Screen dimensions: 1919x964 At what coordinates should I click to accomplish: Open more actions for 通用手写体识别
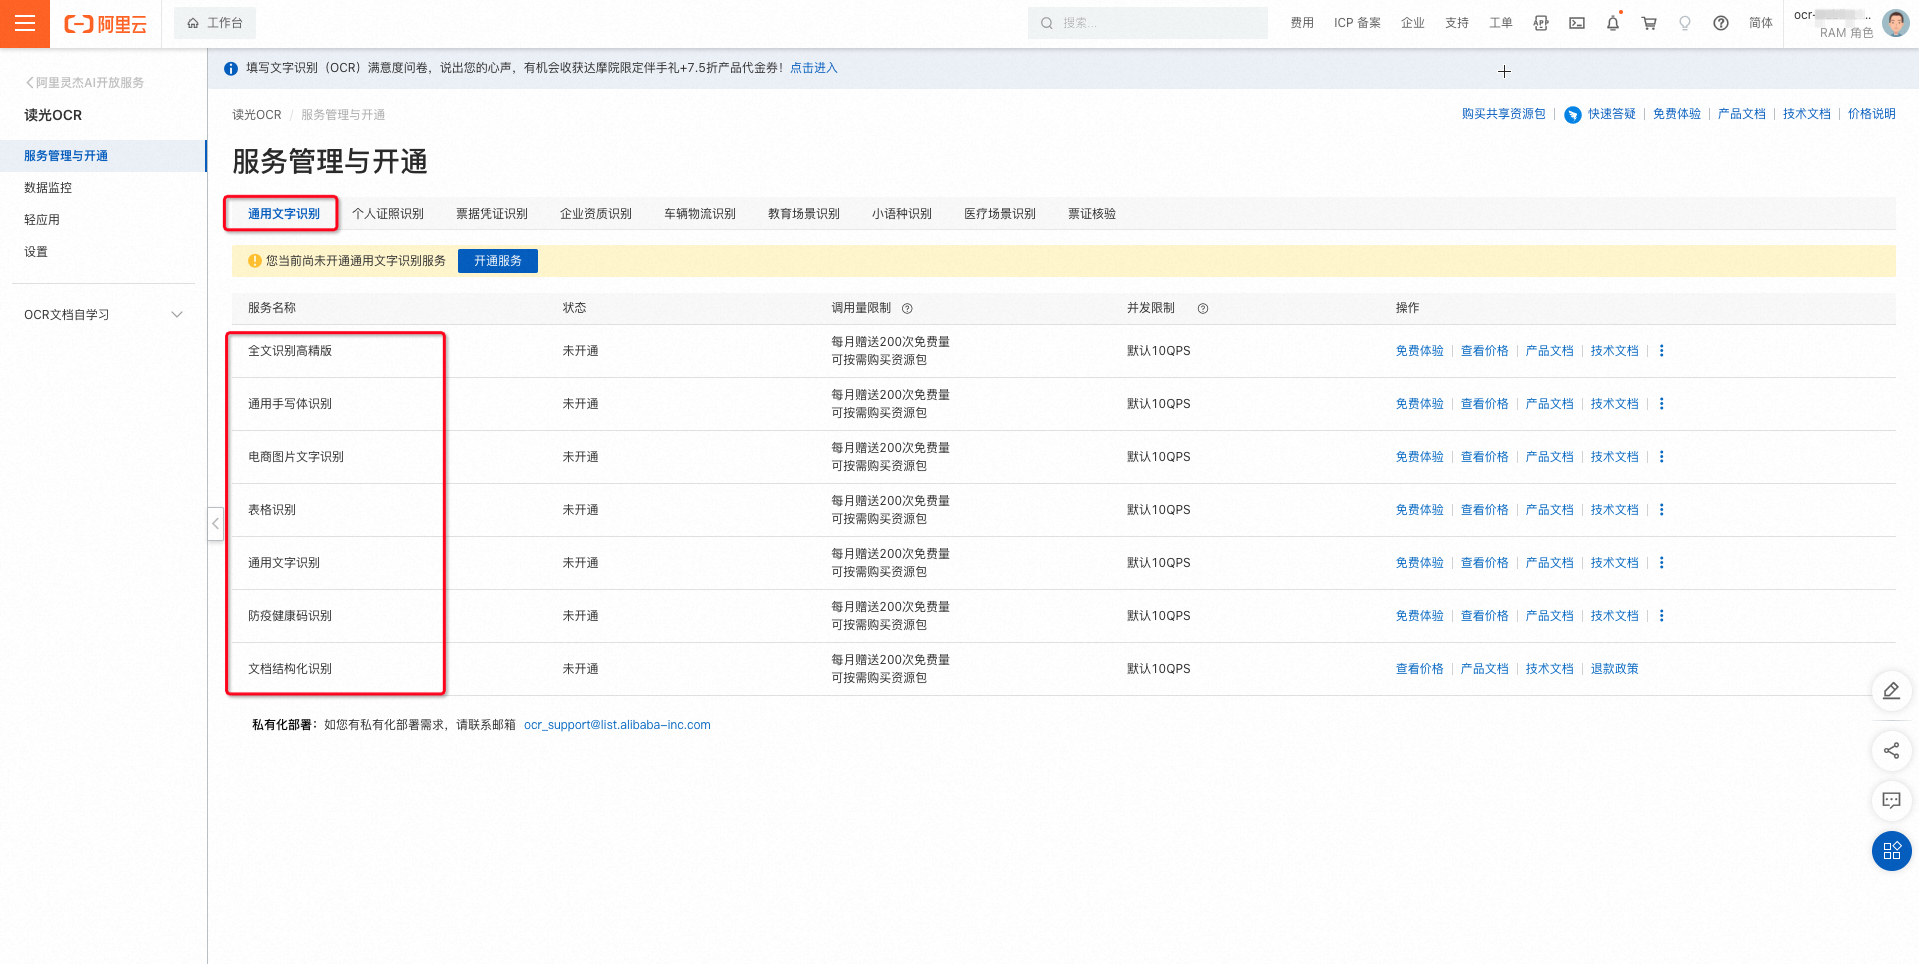pos(1661,404)
